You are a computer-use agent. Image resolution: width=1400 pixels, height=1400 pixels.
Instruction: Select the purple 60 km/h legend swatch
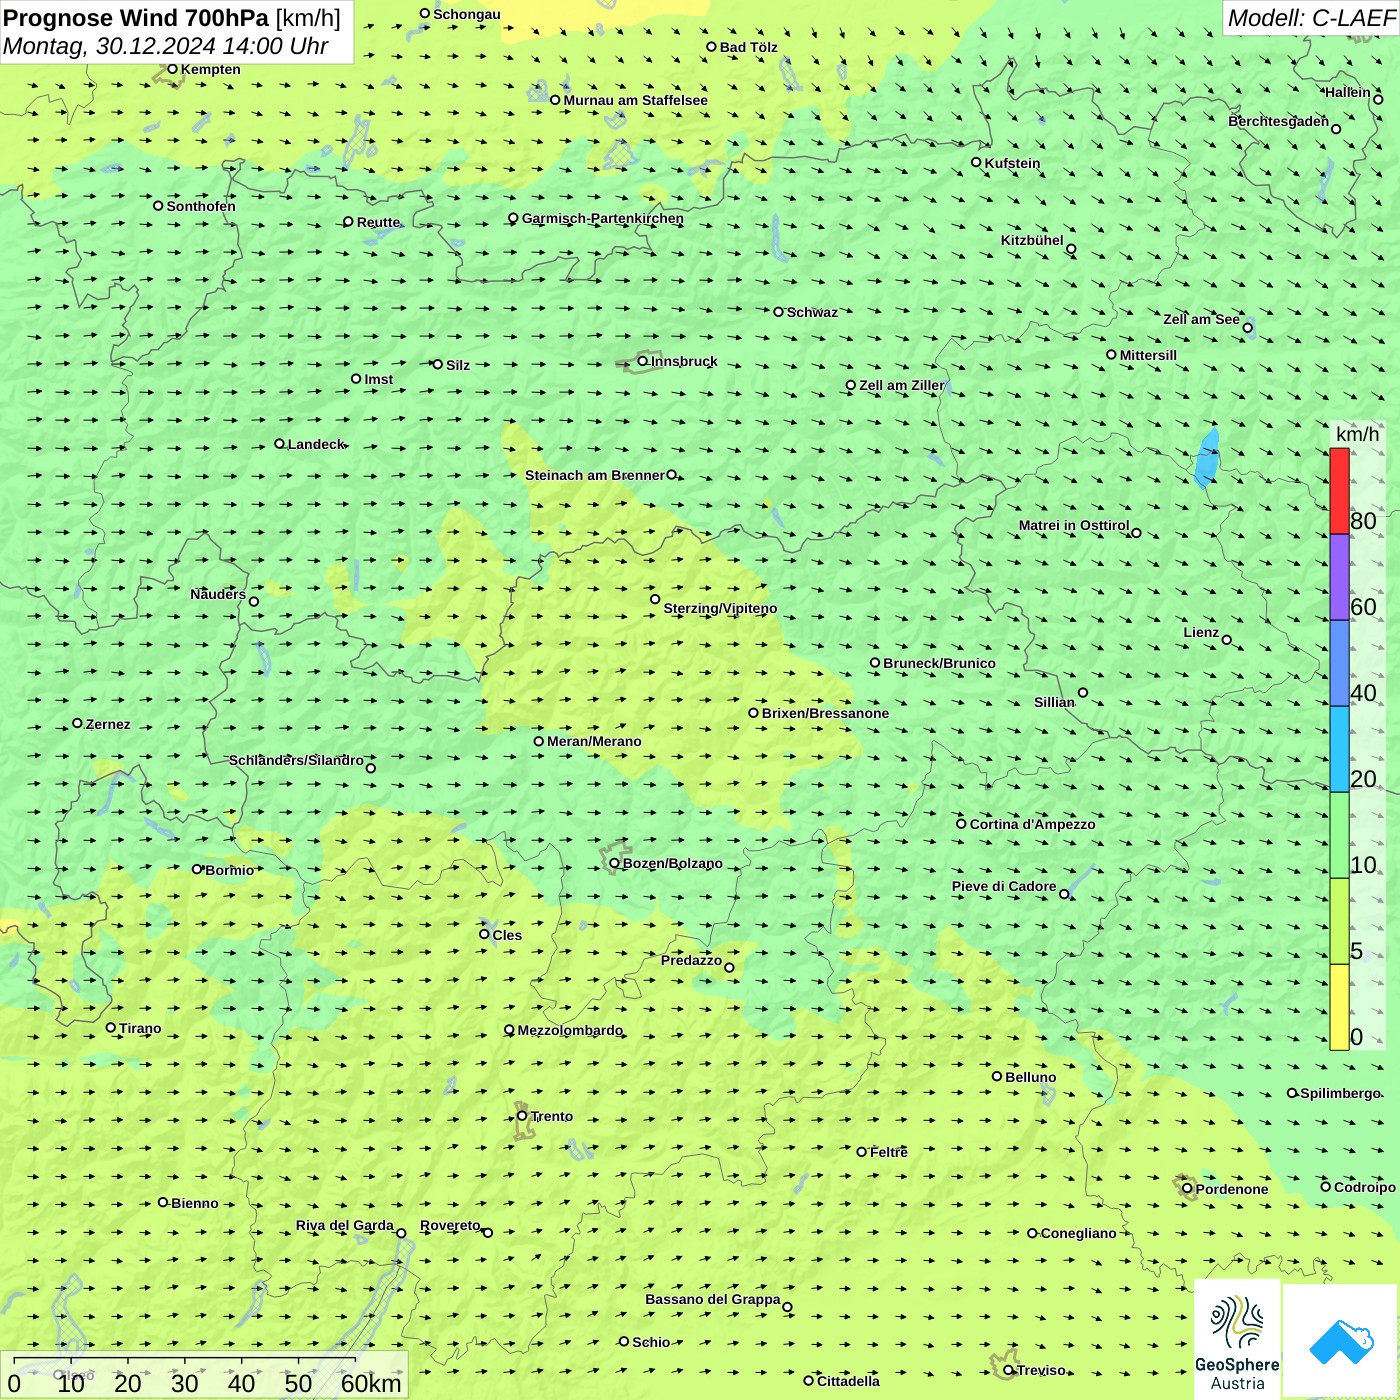click(x=1339, y=577)
